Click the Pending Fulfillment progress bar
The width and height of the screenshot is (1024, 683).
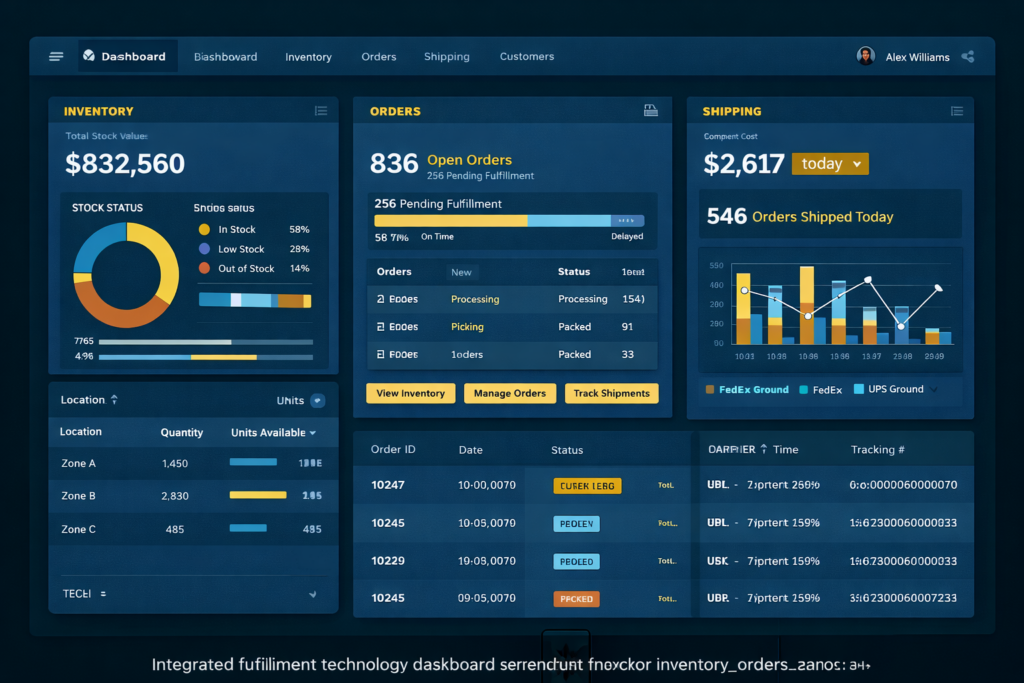pos(511,219)
